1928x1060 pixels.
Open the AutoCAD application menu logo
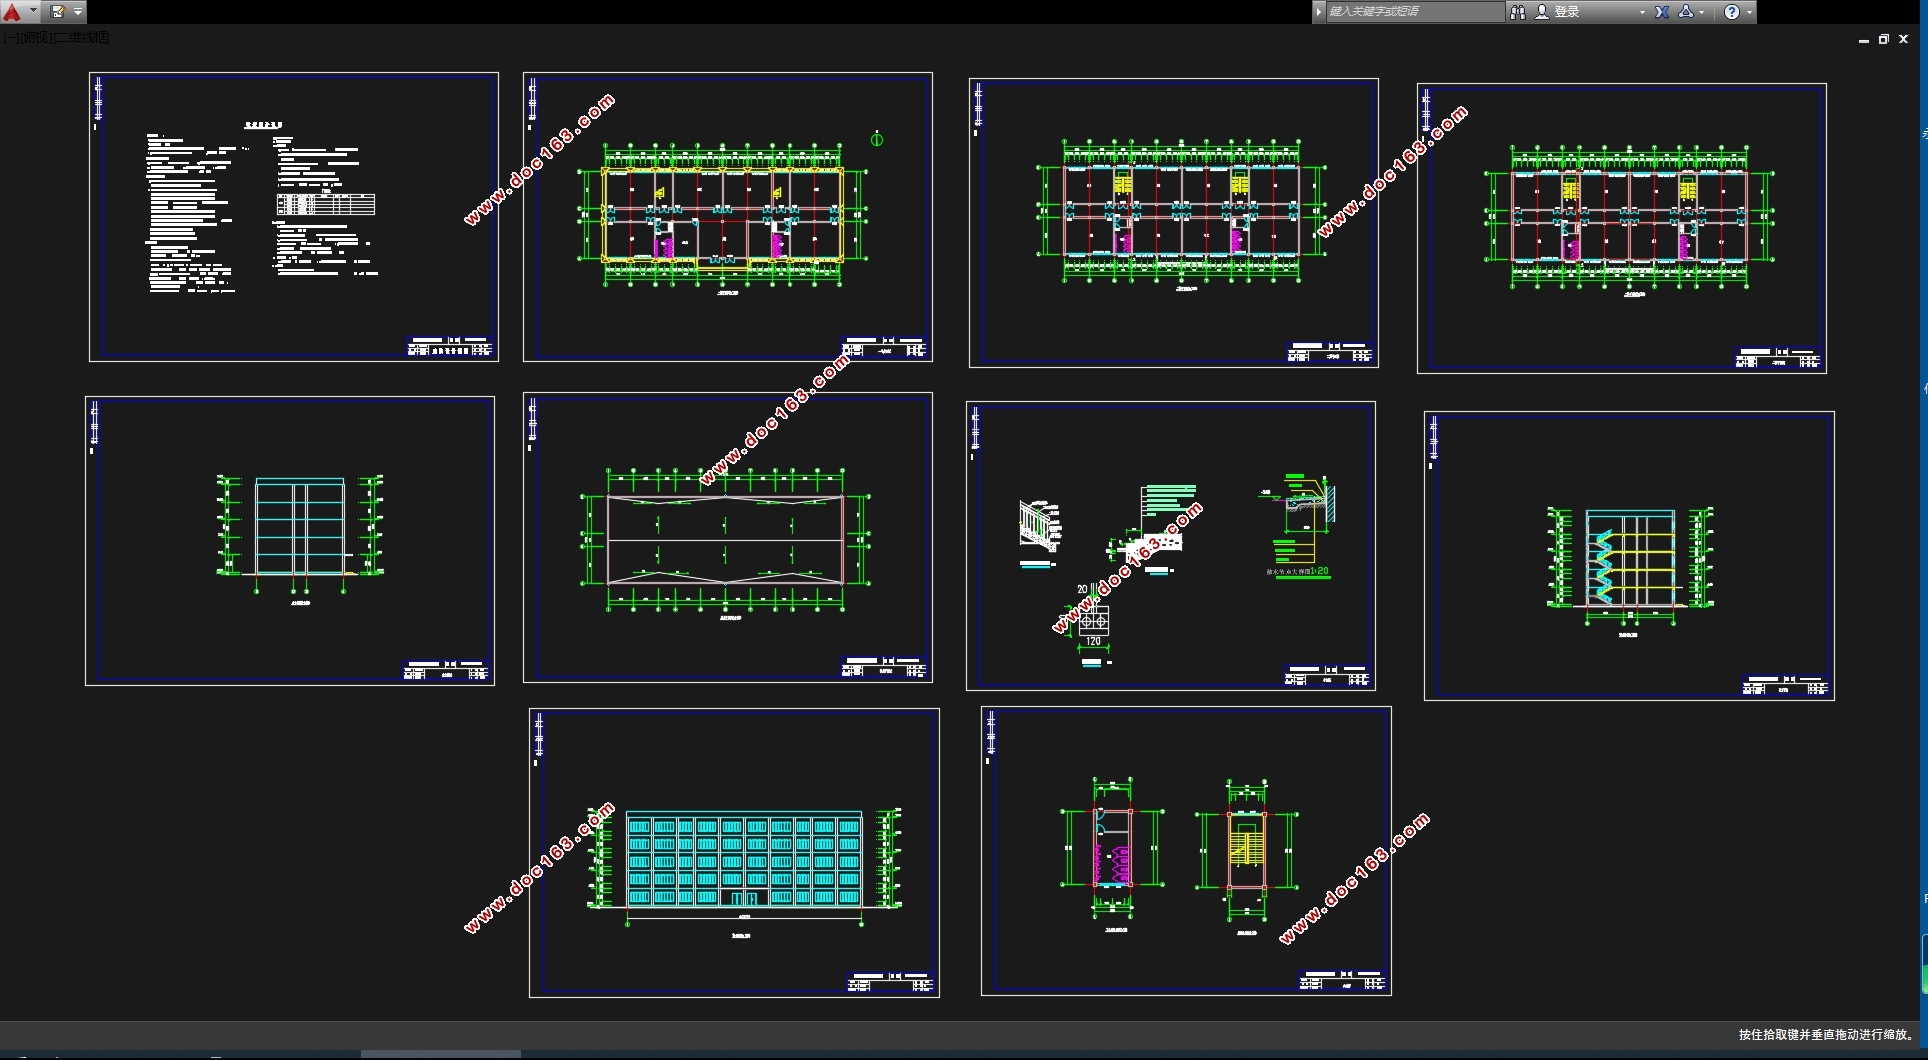coord(12,12)
